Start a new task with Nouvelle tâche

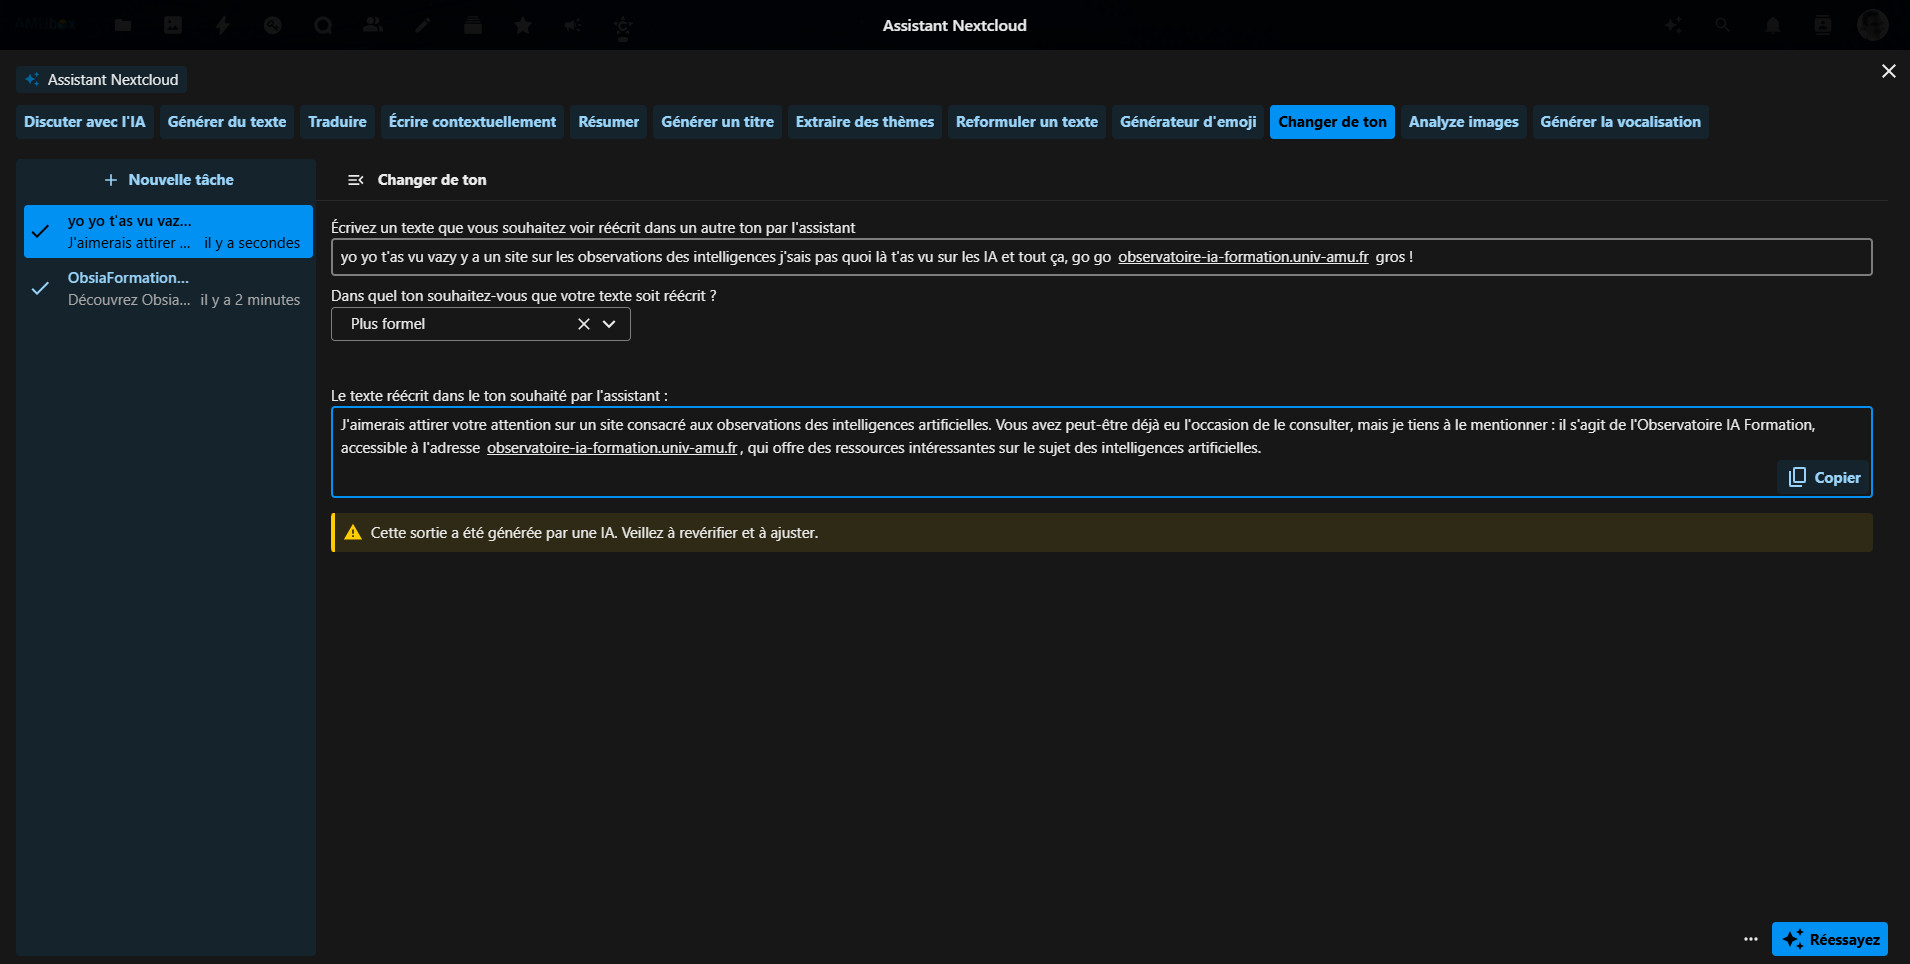pos(168,180)
